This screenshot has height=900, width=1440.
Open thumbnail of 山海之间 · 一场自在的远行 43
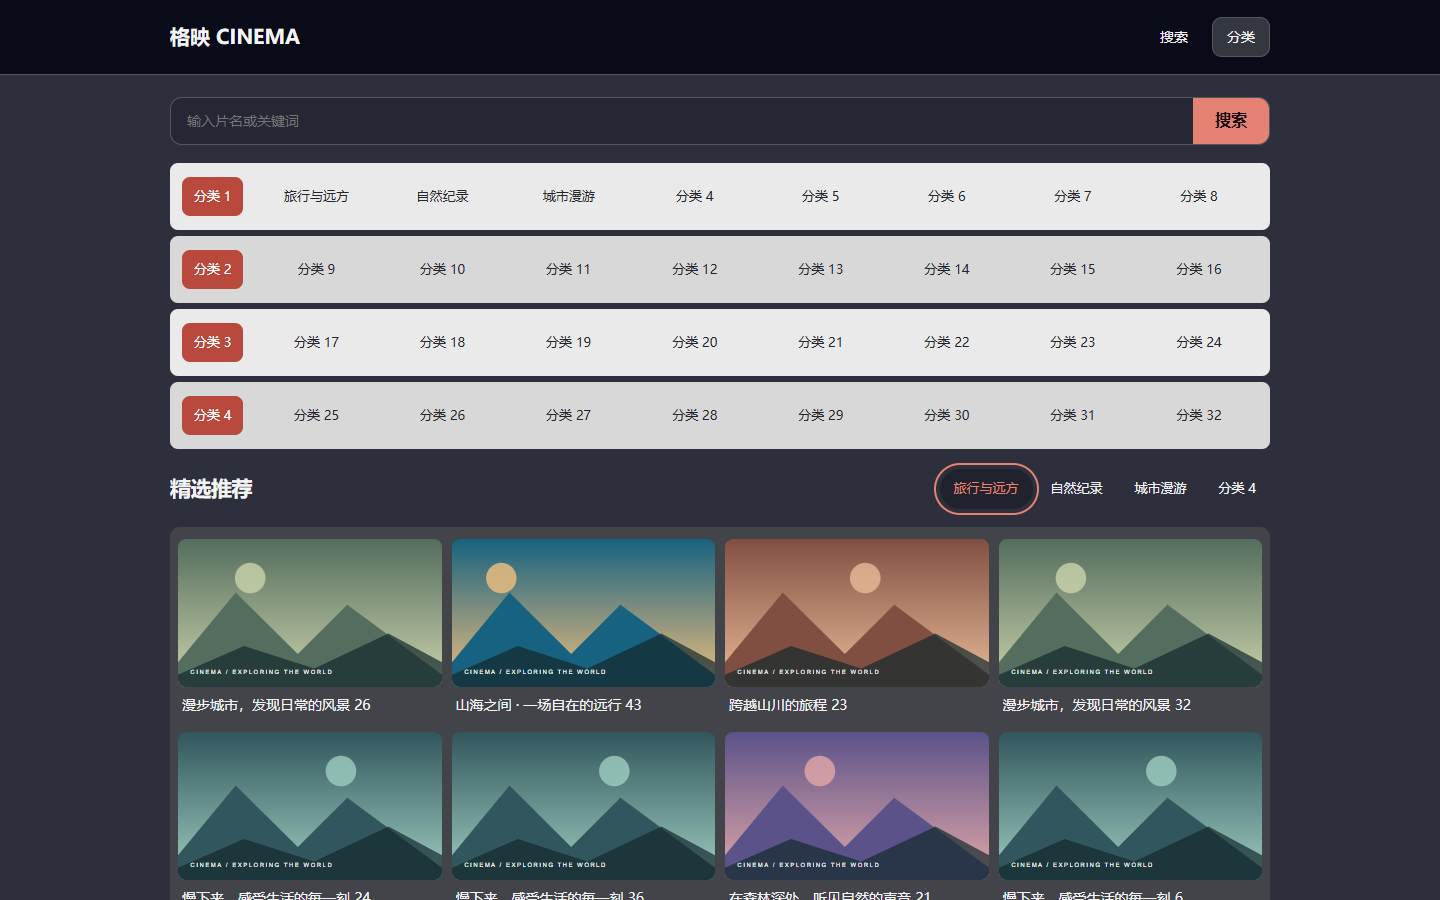(583, 613)
